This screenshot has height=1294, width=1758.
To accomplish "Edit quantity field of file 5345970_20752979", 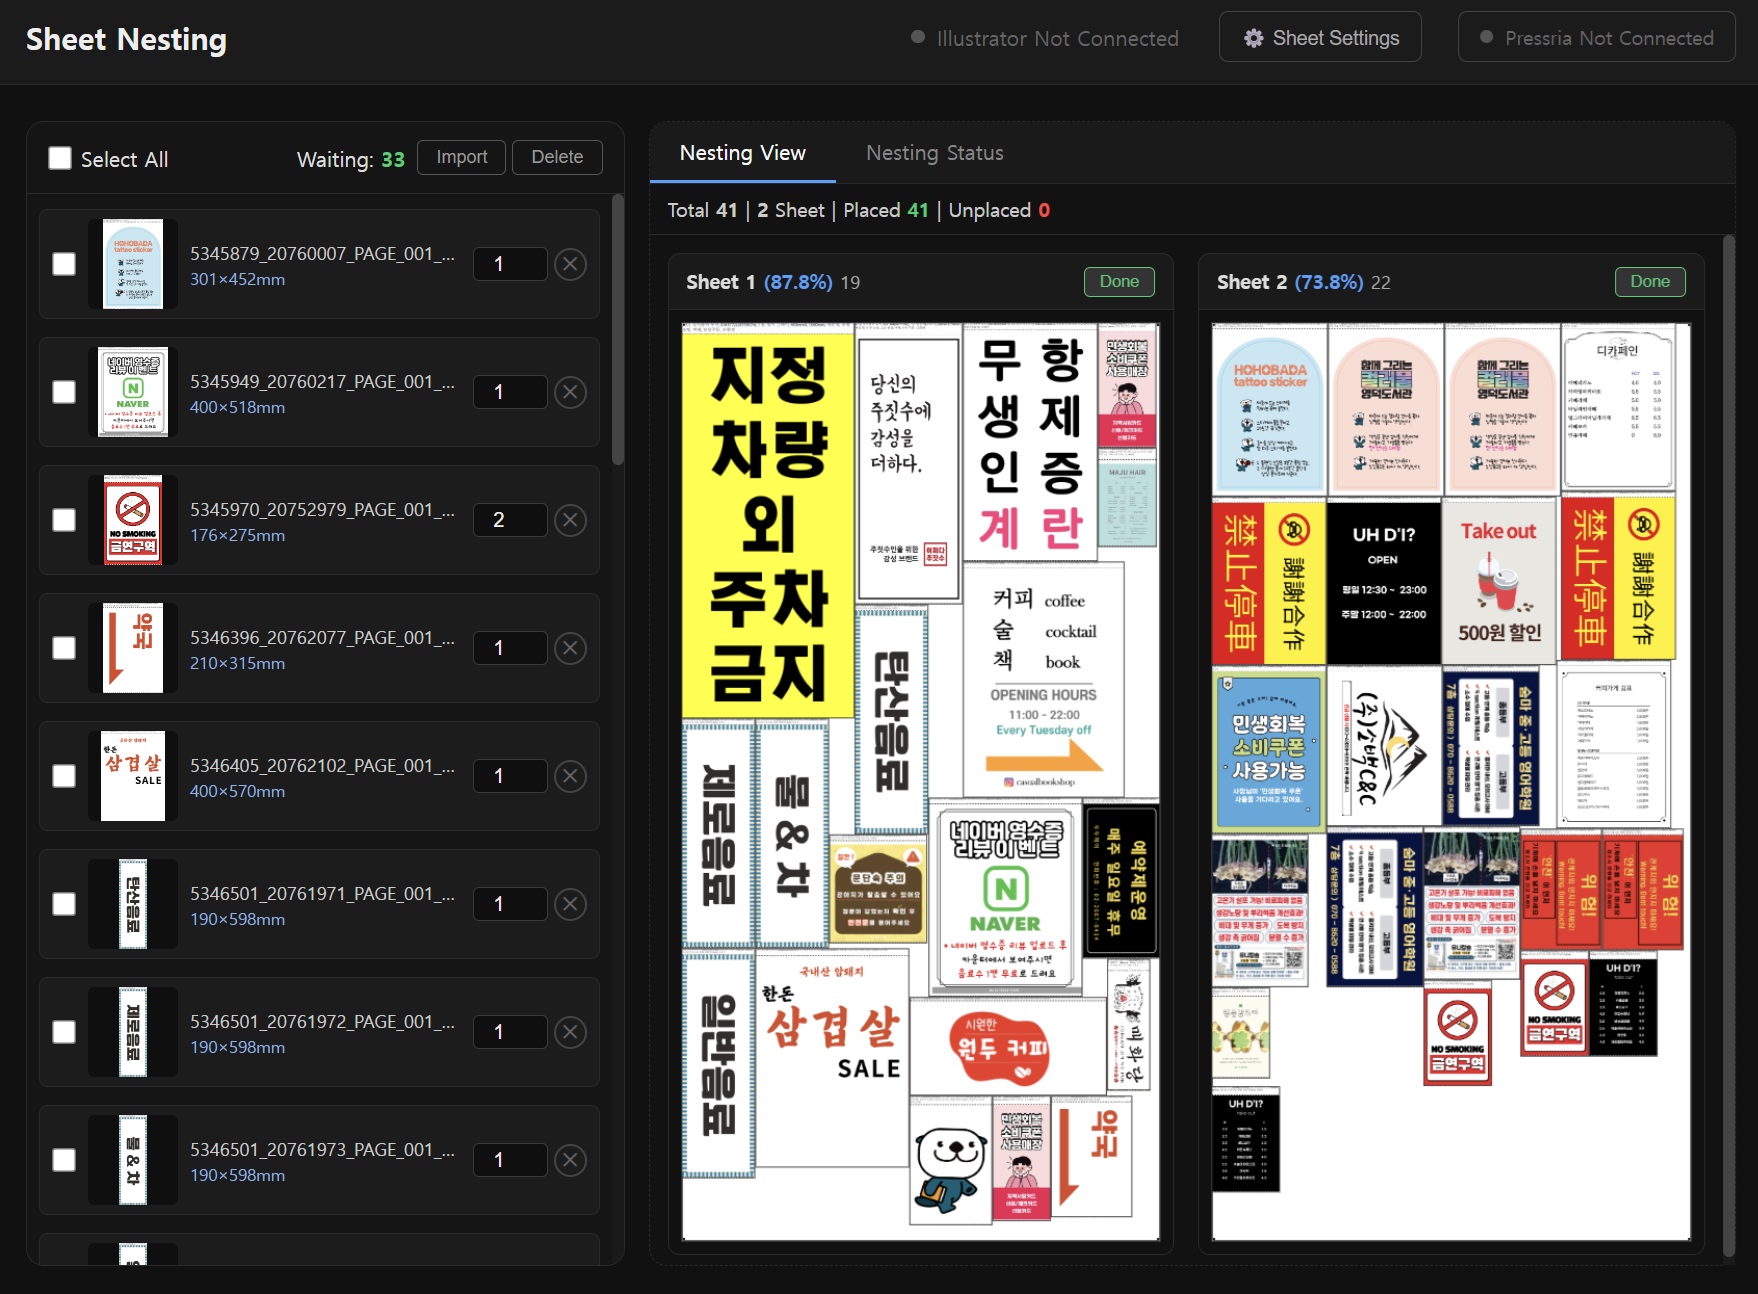I will click(509, 520).
